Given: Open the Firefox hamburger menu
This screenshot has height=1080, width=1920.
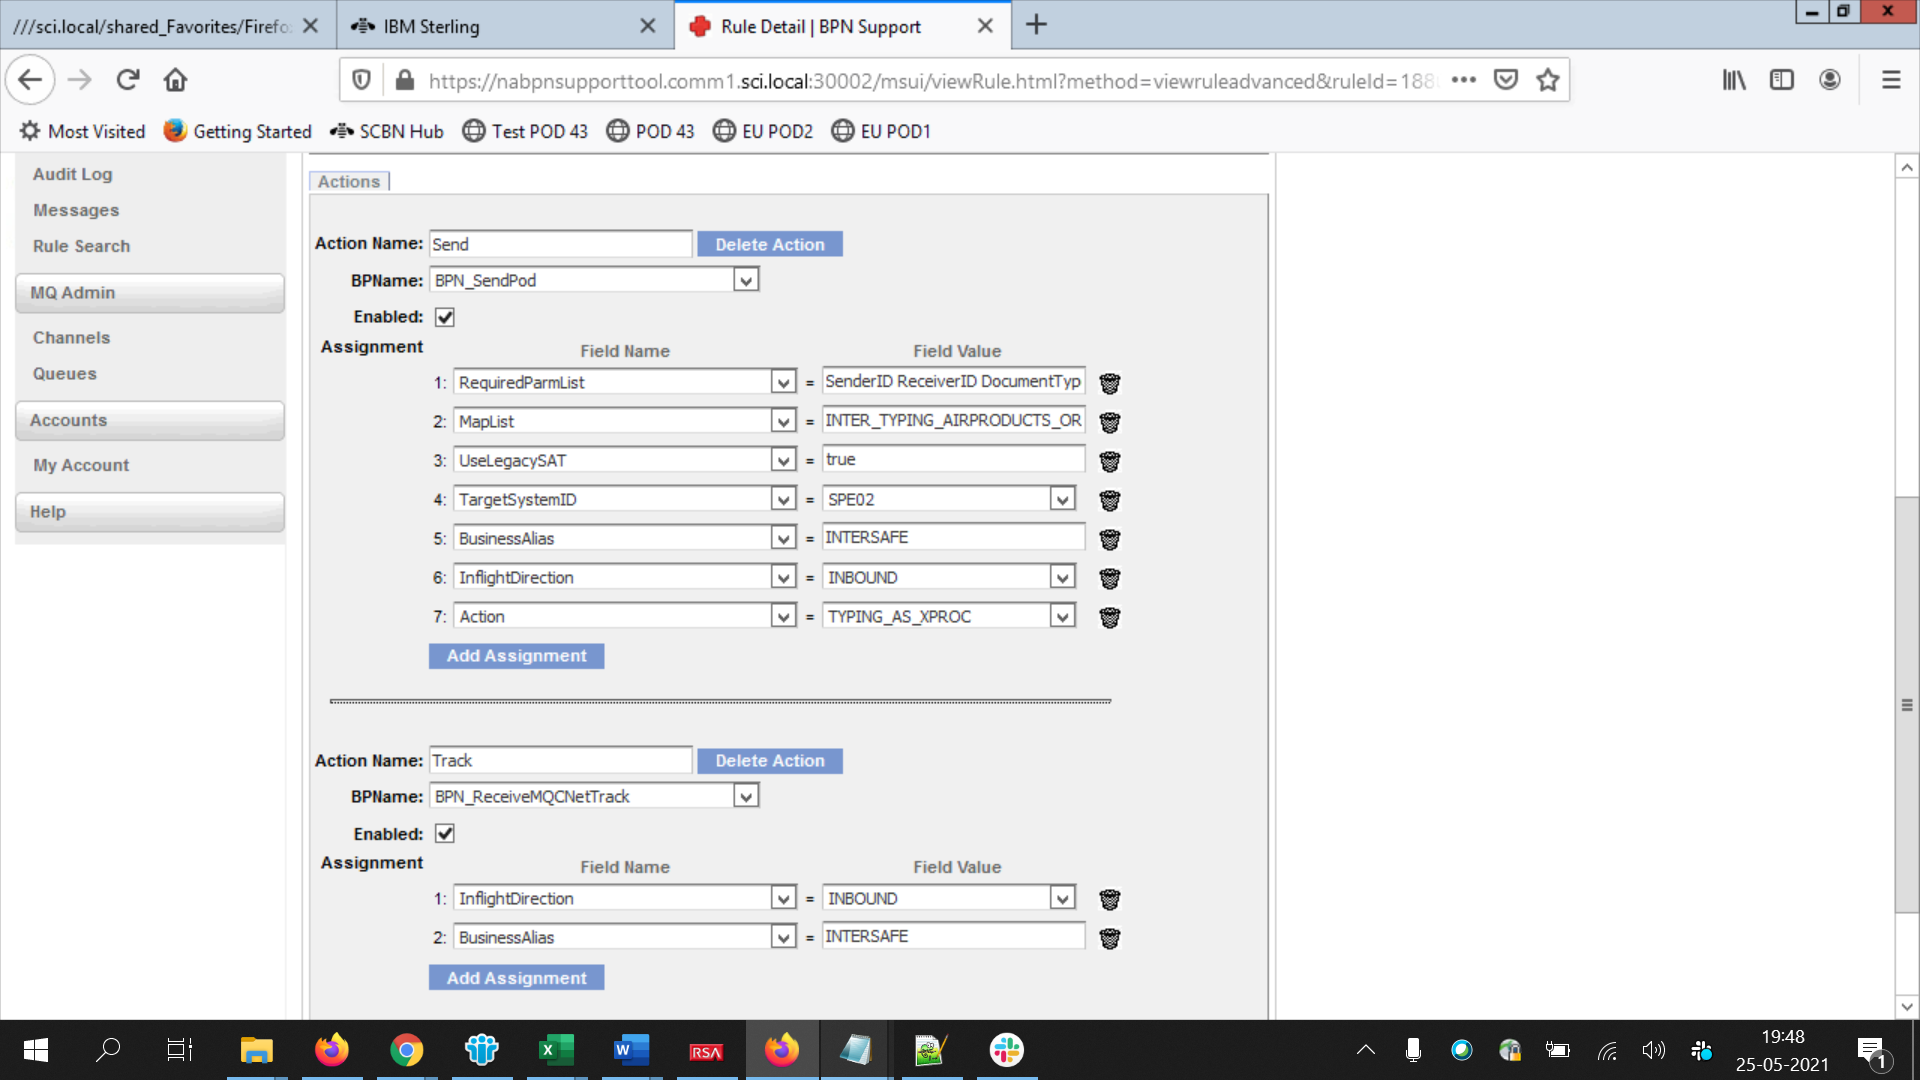Looking at the screenshot, I should pyautogui.click(x=1890, y=80).
